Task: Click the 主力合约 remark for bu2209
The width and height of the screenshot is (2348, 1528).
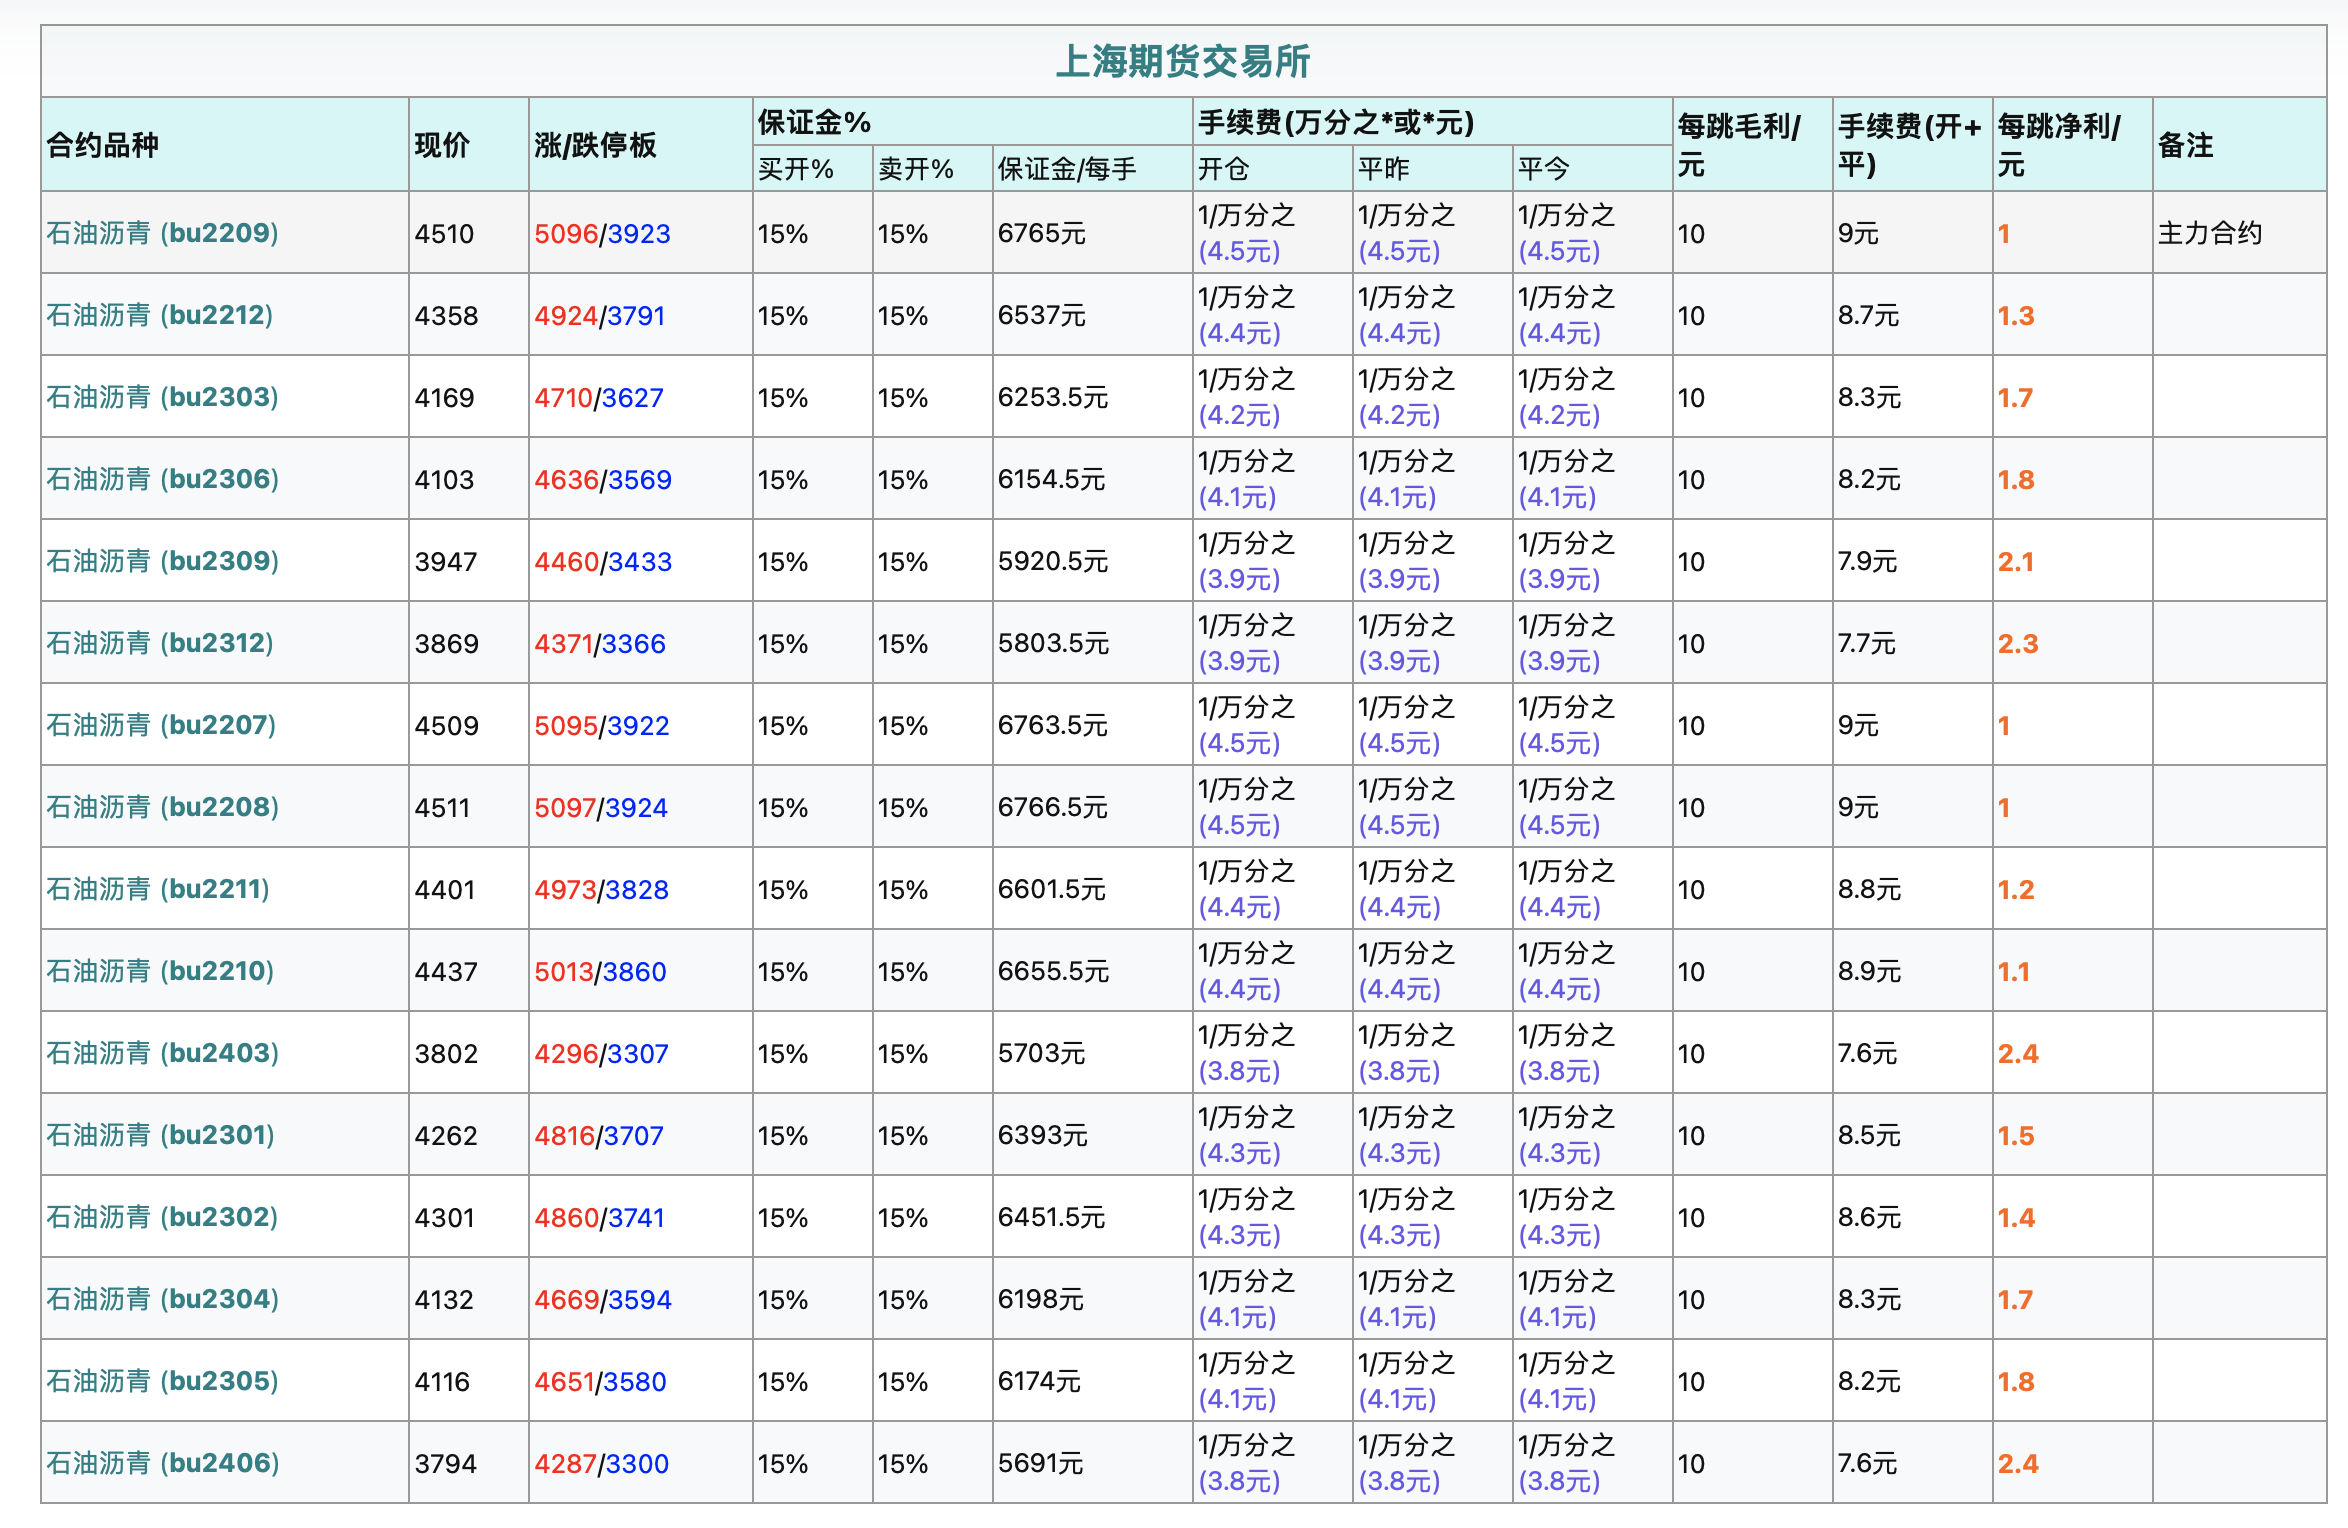Action: pyautogui.click(x=2209, y=233)
